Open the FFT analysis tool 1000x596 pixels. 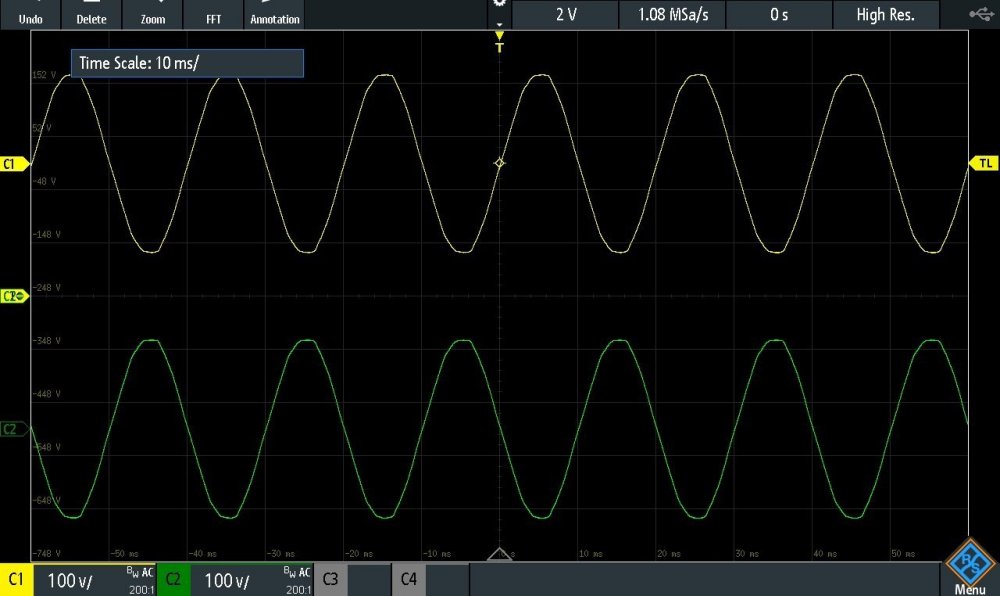pyautogui.click(x=214, y=14)
